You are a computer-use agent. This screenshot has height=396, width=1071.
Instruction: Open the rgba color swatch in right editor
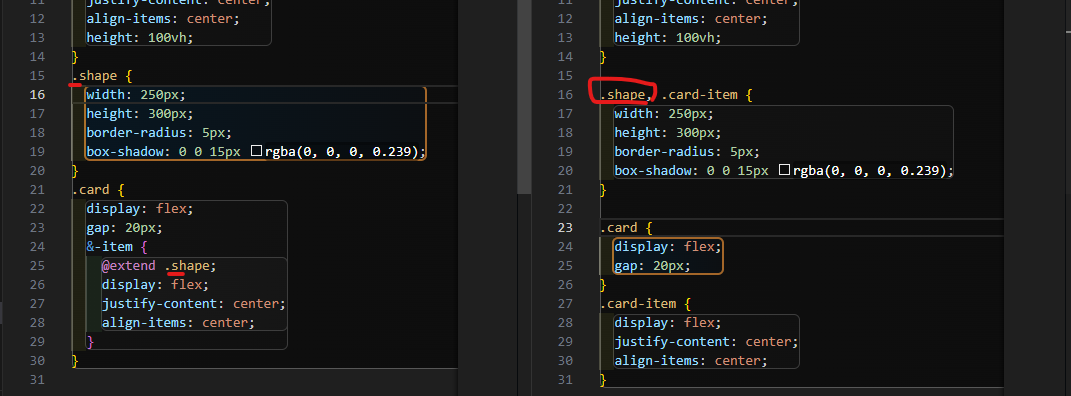pyautogui.click(x=785, y=171)
